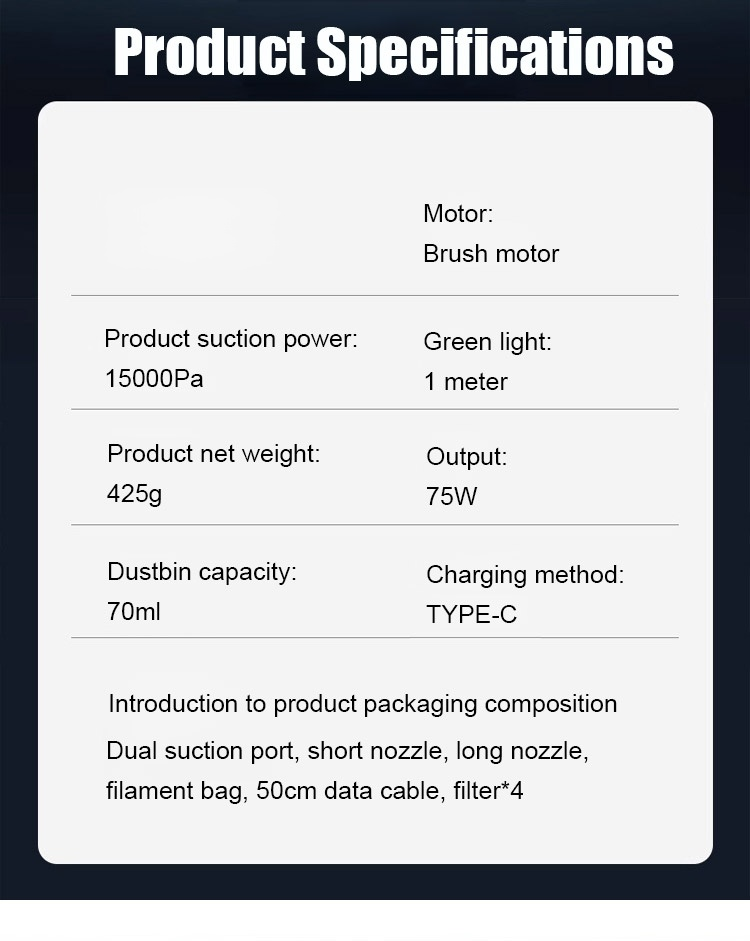Select the "1 meter" value
This screenshot has height=941, width=750.
coord(466,382)
